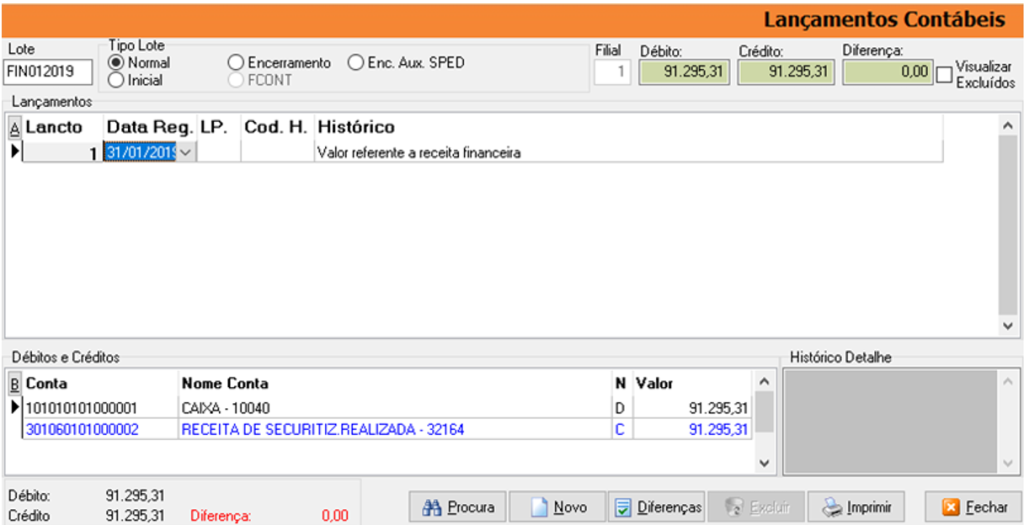Select the account cell 301060101000002
1024x525 pixels.
[101, 430]
